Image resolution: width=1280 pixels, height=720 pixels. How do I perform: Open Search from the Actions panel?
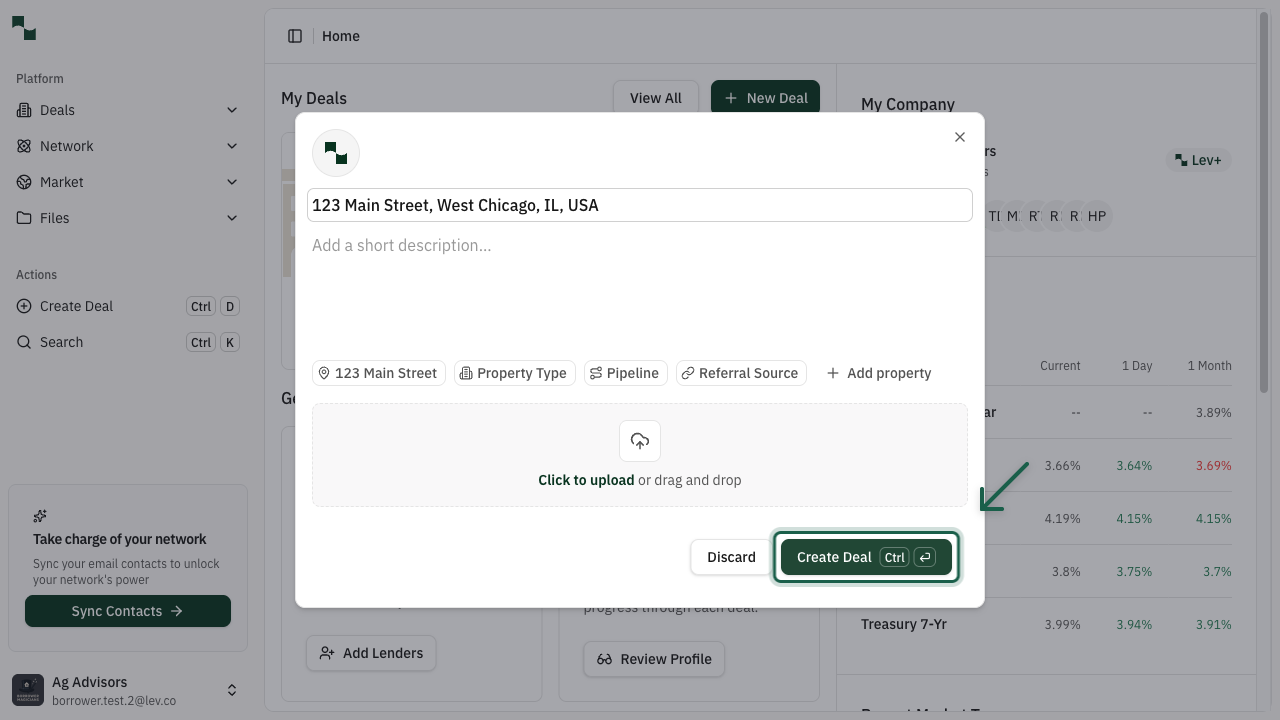click(62, 342)
